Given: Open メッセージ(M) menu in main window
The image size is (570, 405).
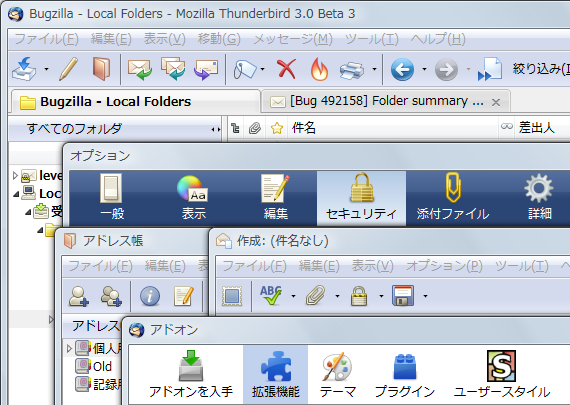Looking at the screenshot, I should click(293, 39).
